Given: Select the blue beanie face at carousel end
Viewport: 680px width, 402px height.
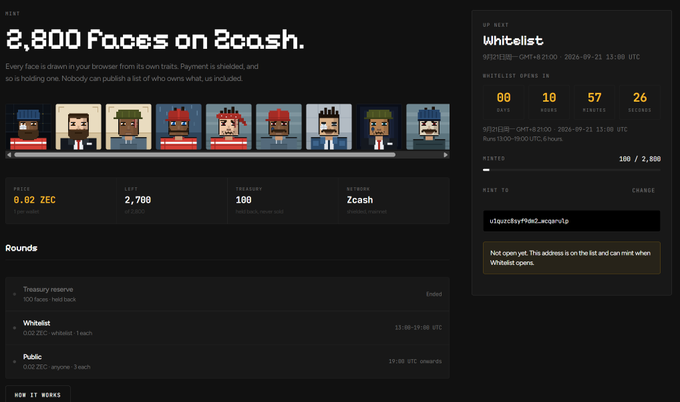Looking at the screenshot, I should [x=428, y=127].
